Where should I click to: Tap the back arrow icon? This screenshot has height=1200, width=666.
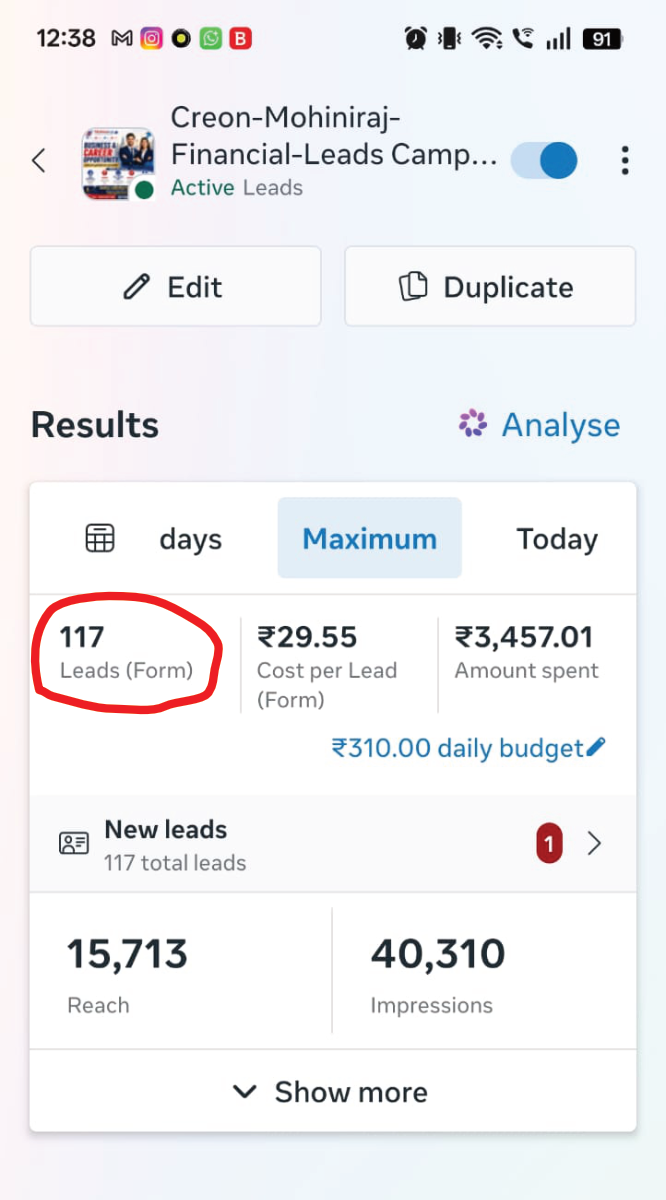[39, 161]
